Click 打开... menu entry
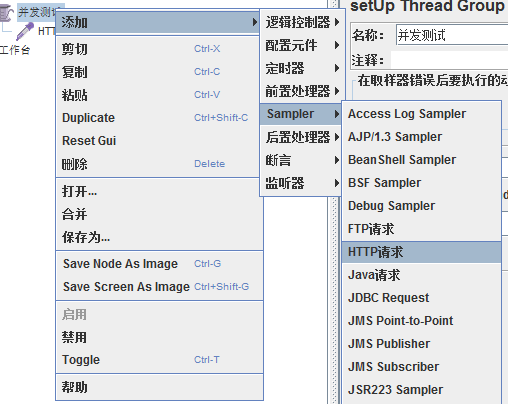Image resolution: width=508 pixels, height=404 pixels. point(160,191)
